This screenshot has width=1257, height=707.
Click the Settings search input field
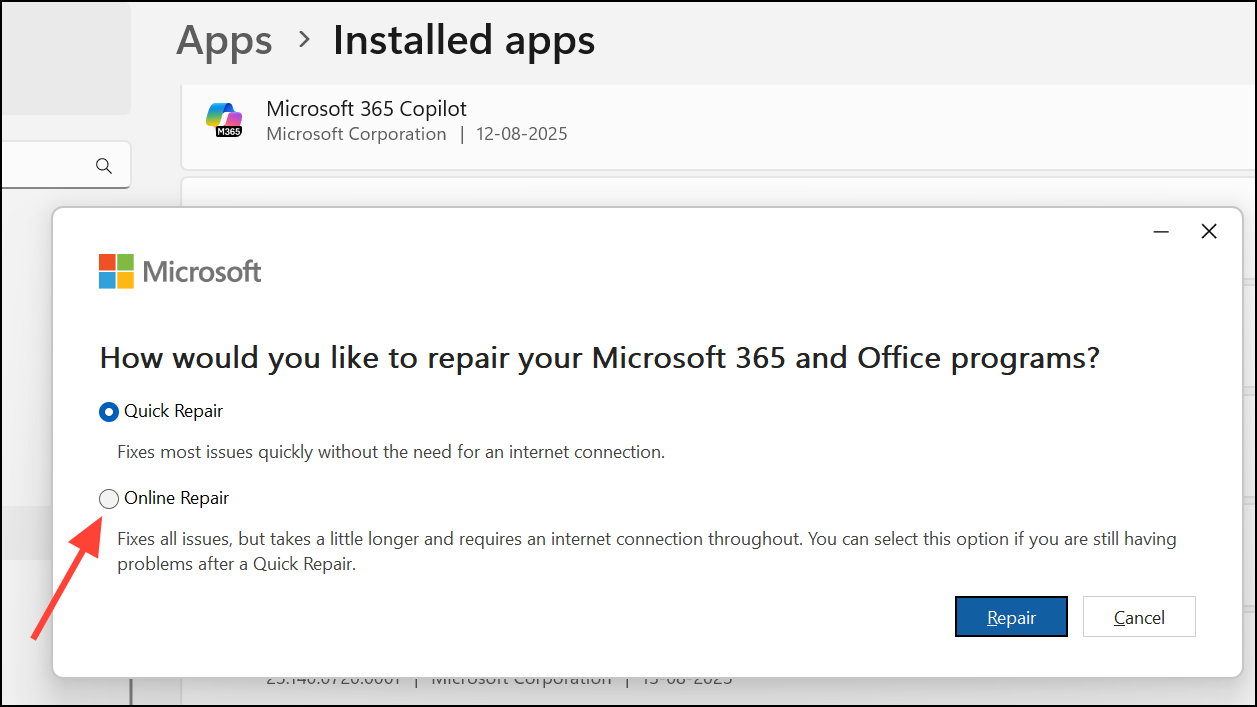(66, 165)
